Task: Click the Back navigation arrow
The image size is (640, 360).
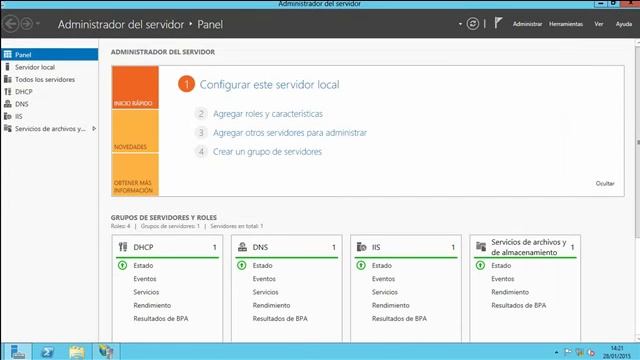Action: [11, 24]
